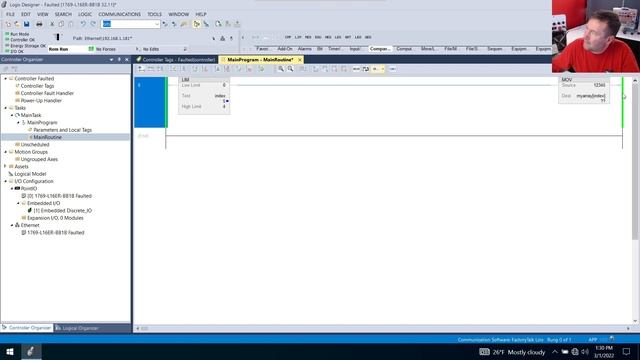This screenshot has width=640, height=360.
Task: Open the WINDOW menu
Action: 179,14
